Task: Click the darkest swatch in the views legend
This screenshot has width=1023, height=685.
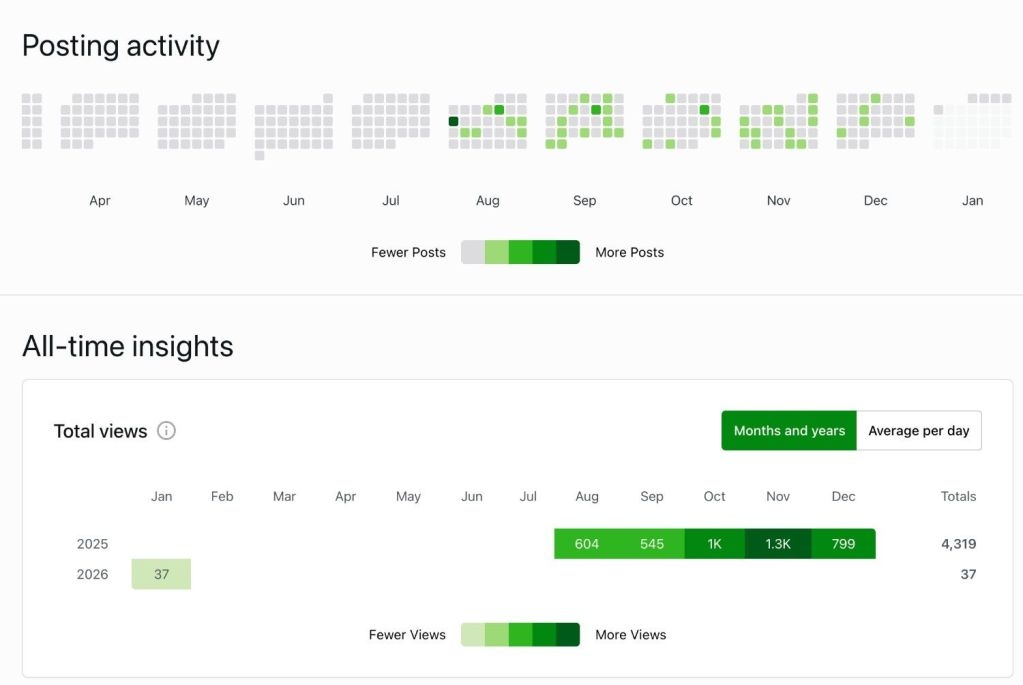Action: (568, 635)
